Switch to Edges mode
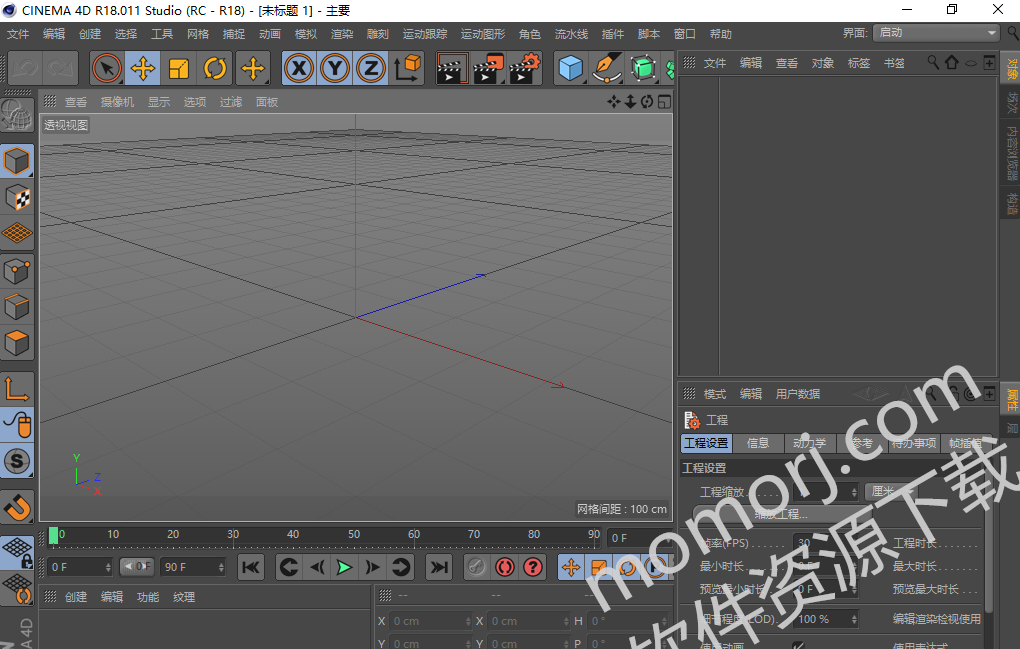 coord(17,307)
